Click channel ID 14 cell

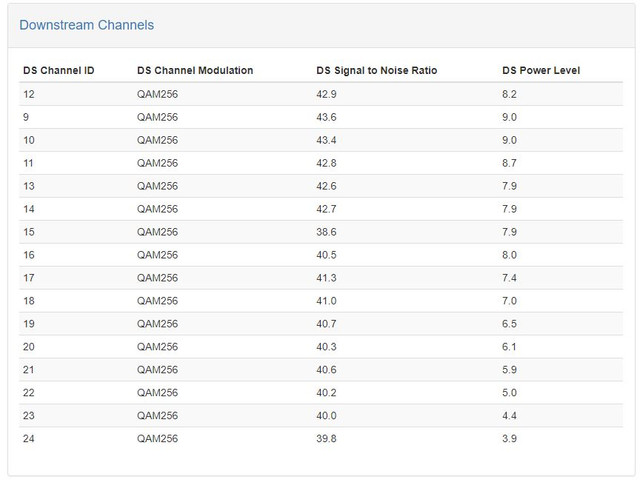click(29, 209)
